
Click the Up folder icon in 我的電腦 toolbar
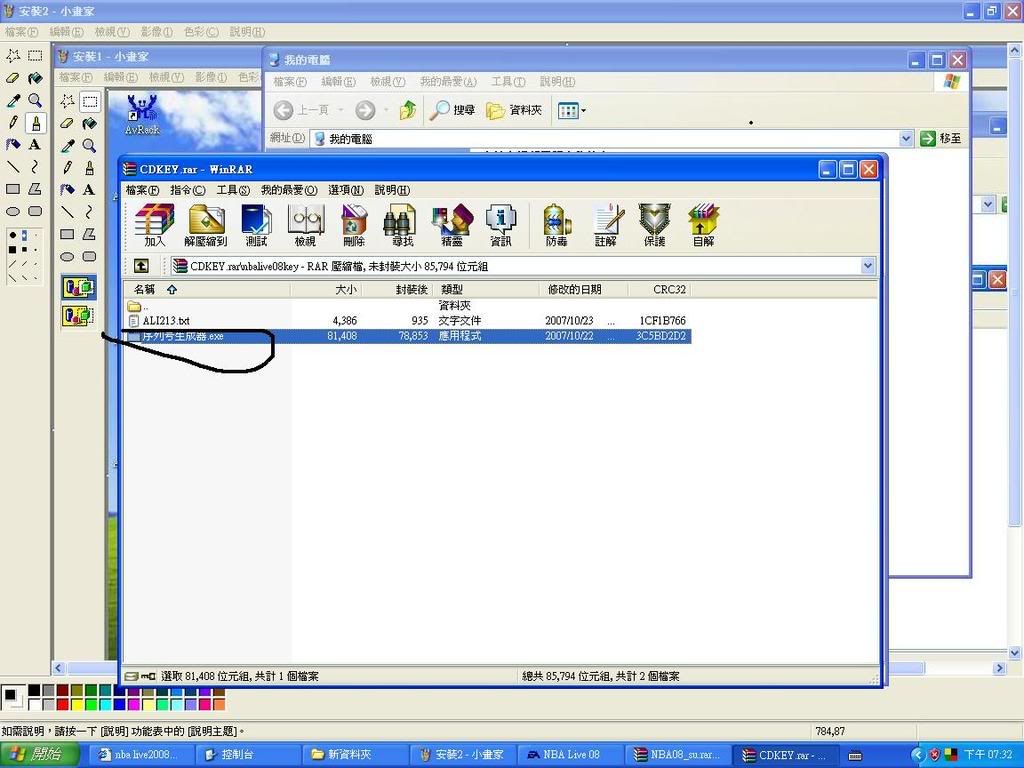tap(408, 110)
